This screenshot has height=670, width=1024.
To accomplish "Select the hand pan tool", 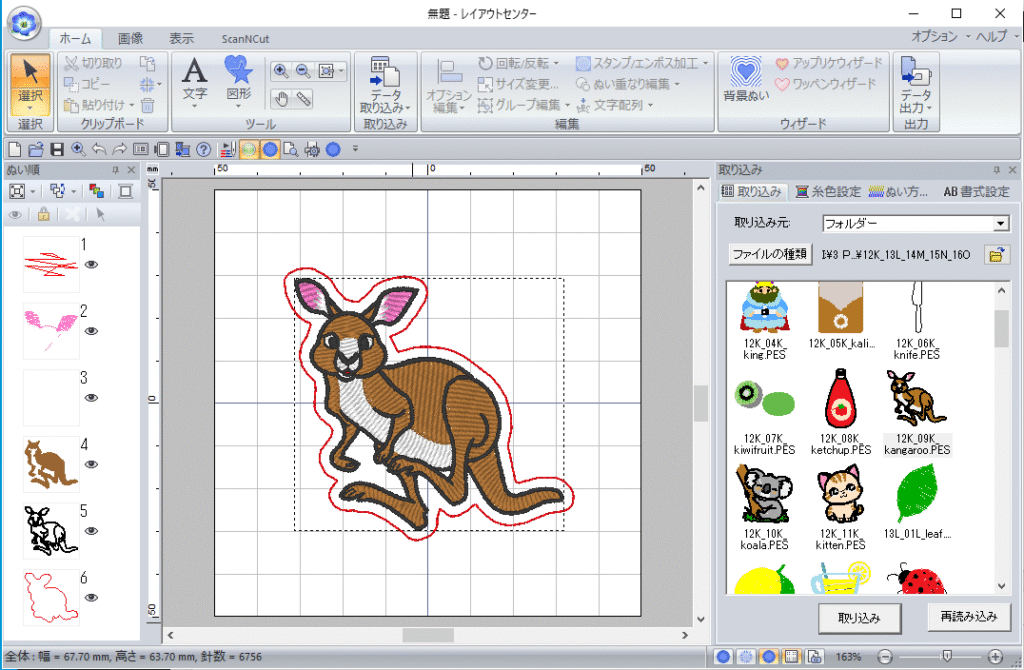I will pos(281,98).
